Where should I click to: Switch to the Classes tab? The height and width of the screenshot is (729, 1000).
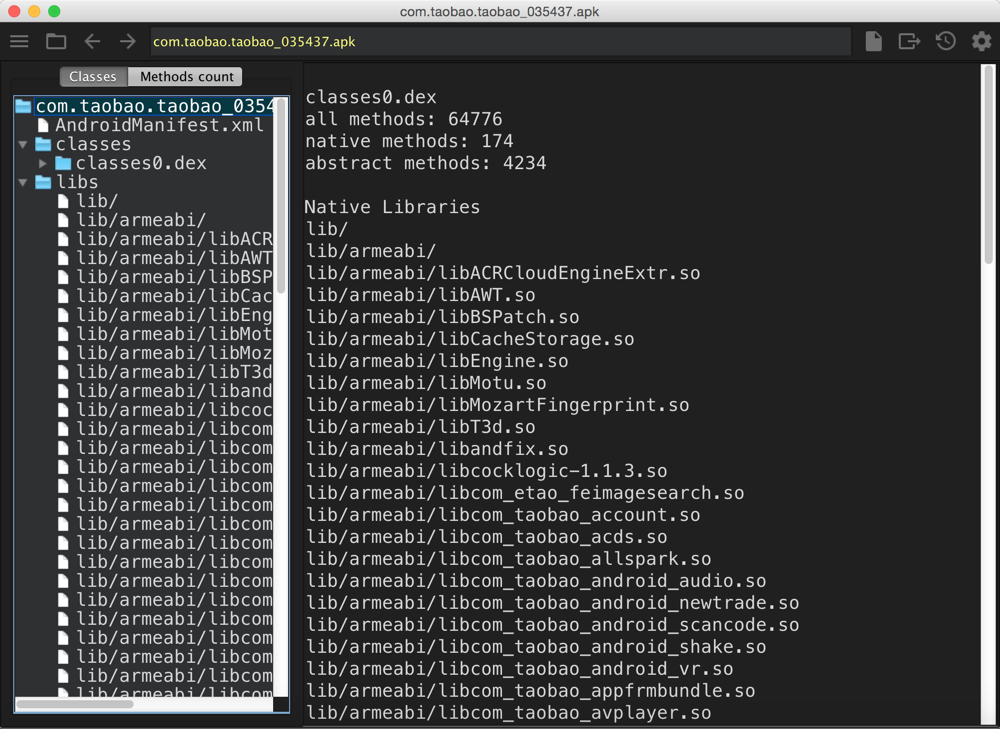point(93,77)
